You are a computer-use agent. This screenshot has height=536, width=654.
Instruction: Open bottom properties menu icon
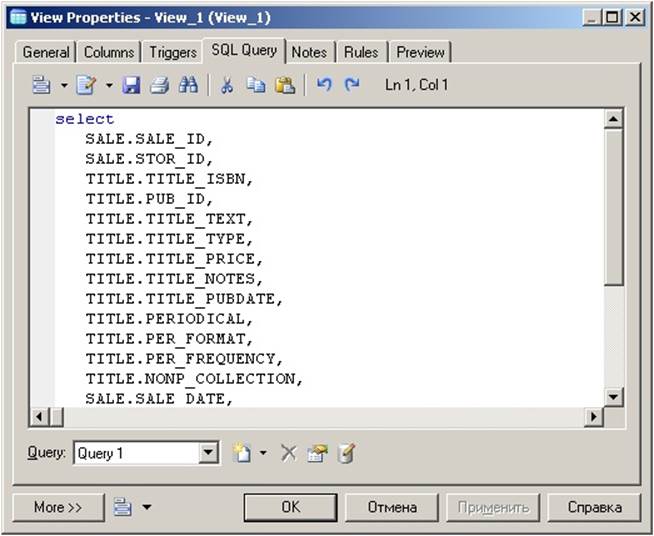click(x=123, y=507)
